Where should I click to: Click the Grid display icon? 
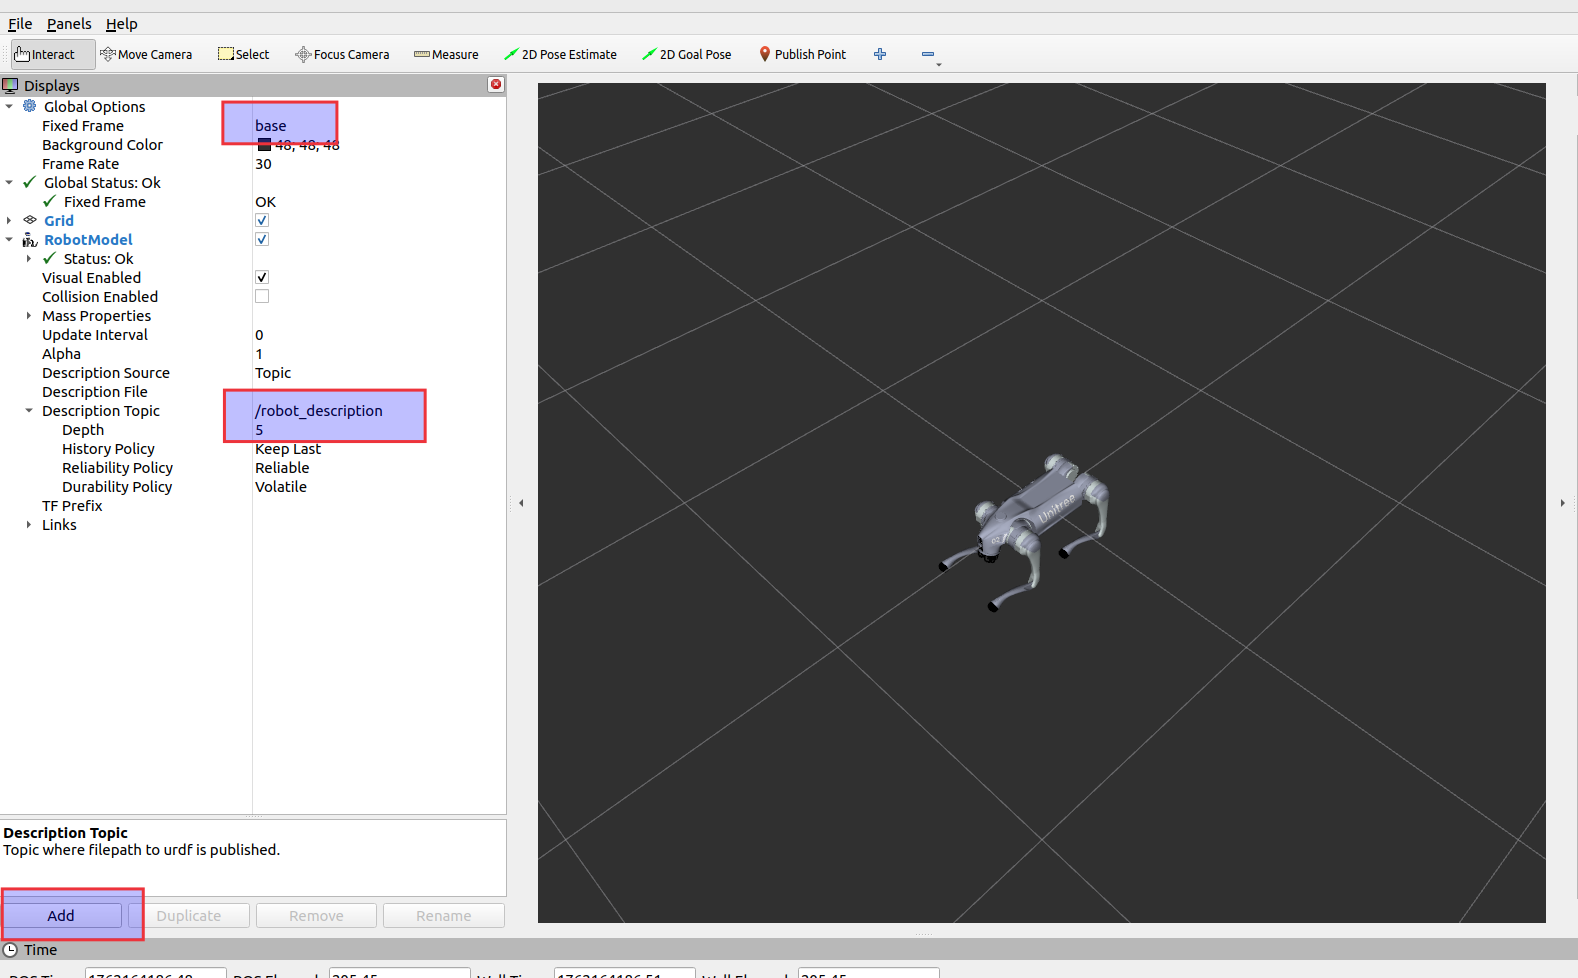[x=30, y=220]
